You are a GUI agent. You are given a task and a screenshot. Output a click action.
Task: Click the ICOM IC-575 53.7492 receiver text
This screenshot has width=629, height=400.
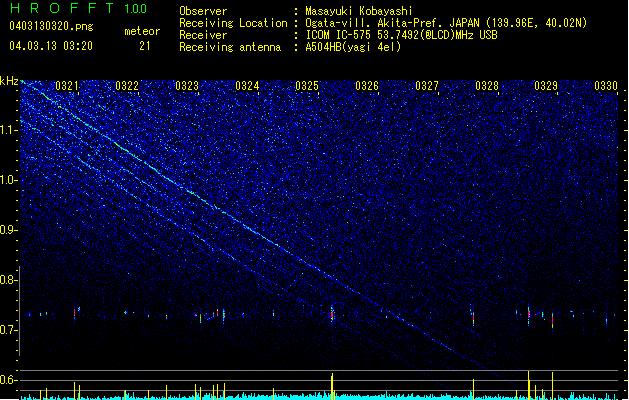401,35
